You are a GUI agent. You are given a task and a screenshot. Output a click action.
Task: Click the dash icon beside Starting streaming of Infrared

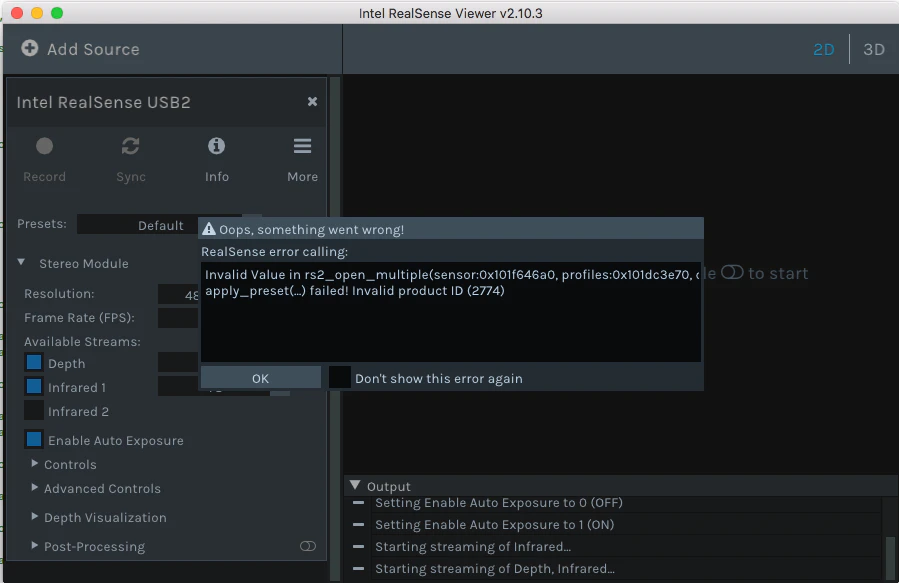click(358, 546)
